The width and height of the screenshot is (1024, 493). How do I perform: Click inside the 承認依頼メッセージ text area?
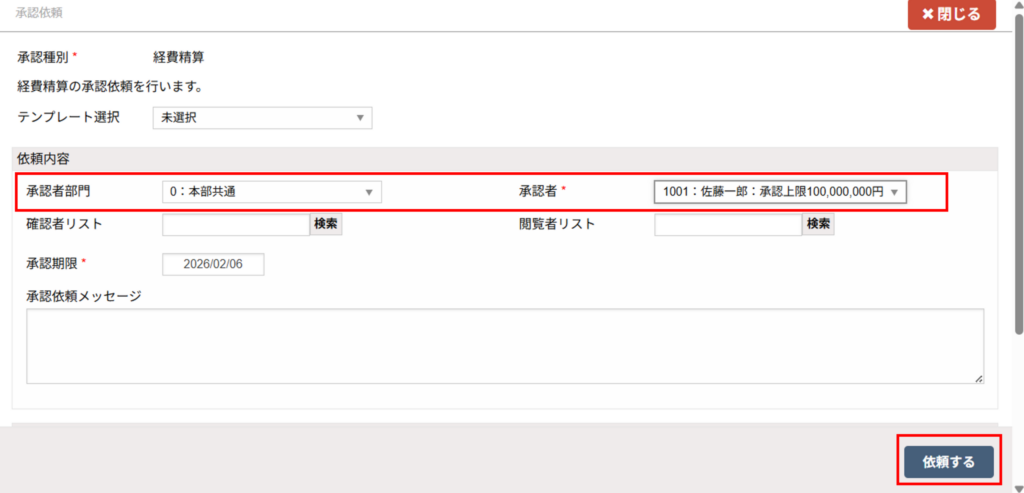pyautogui.click(x=505, y=345)
